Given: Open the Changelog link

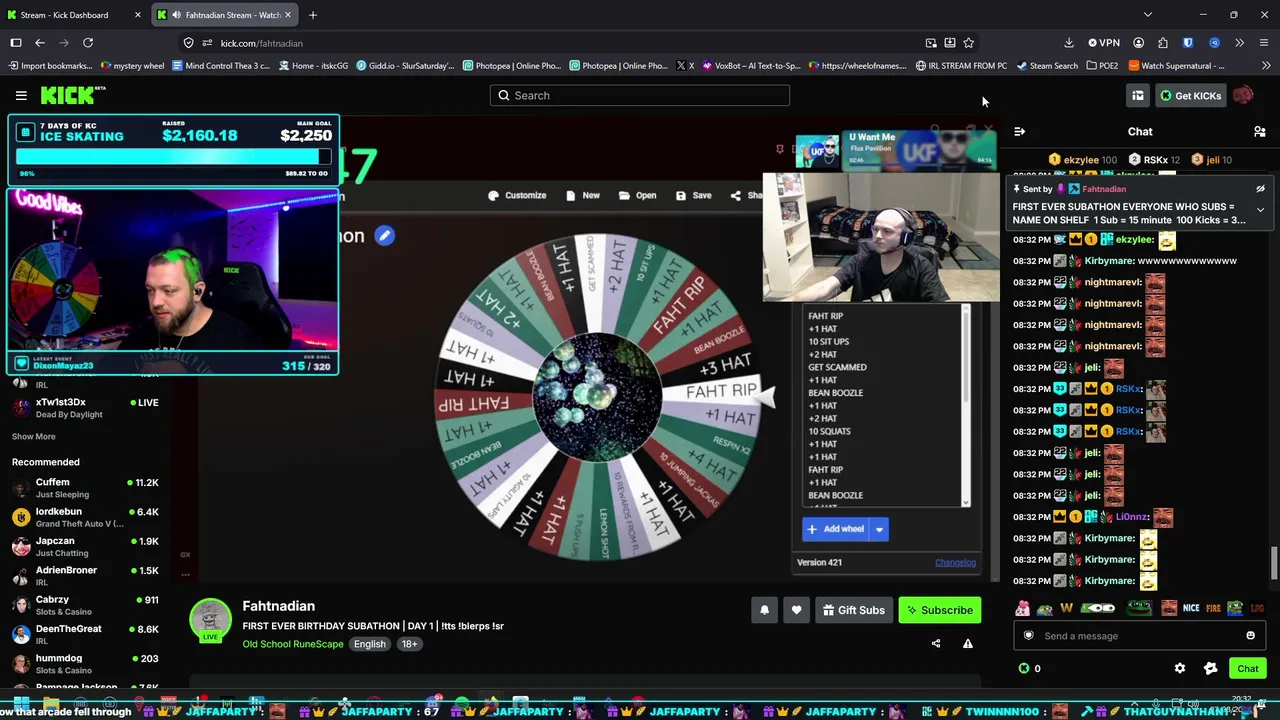Looking at the screenshot, I should point(955,562).
